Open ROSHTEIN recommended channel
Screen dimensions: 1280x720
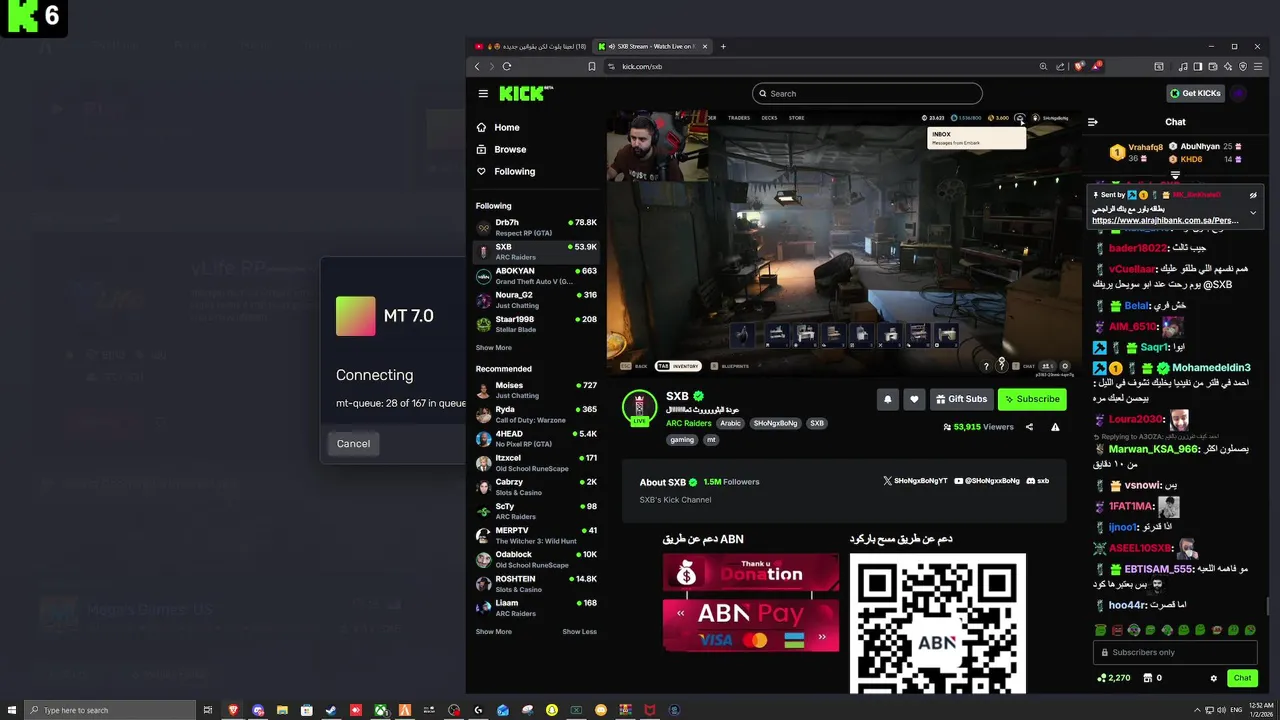(536, 583)
